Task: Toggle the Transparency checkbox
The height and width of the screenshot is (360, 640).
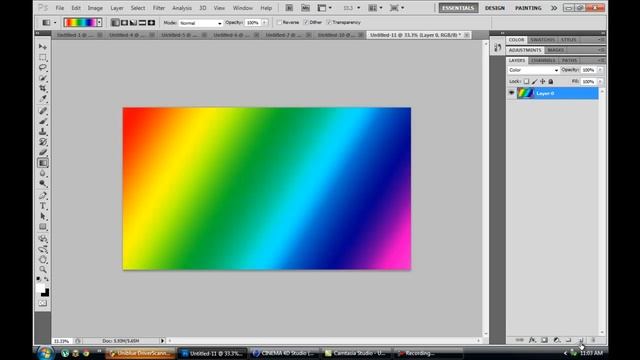Action: pos(329,22)
